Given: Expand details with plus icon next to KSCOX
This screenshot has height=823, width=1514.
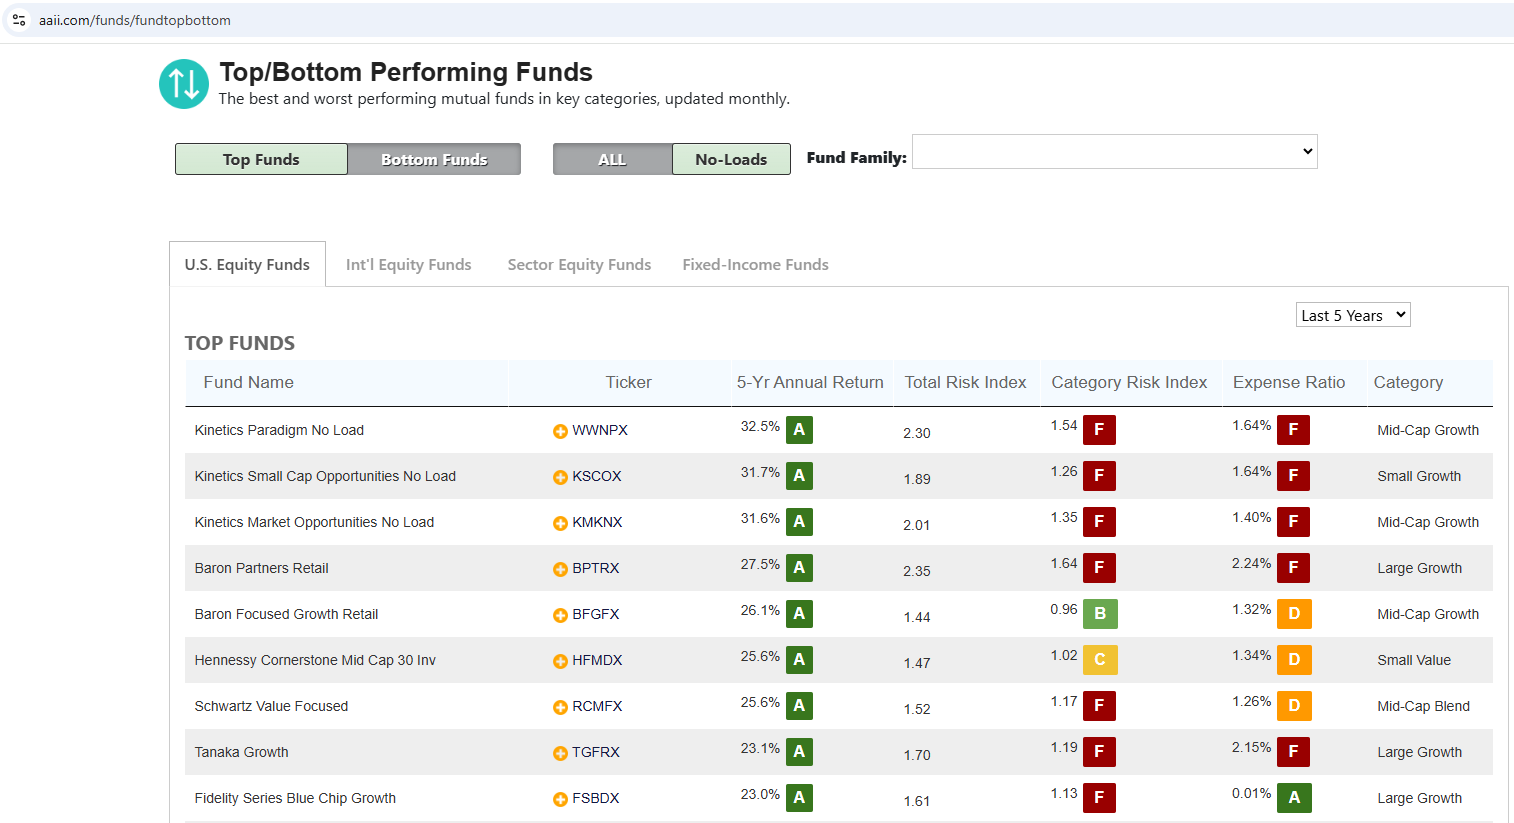Looking at the screenshot, I should [x=560, y=477].
